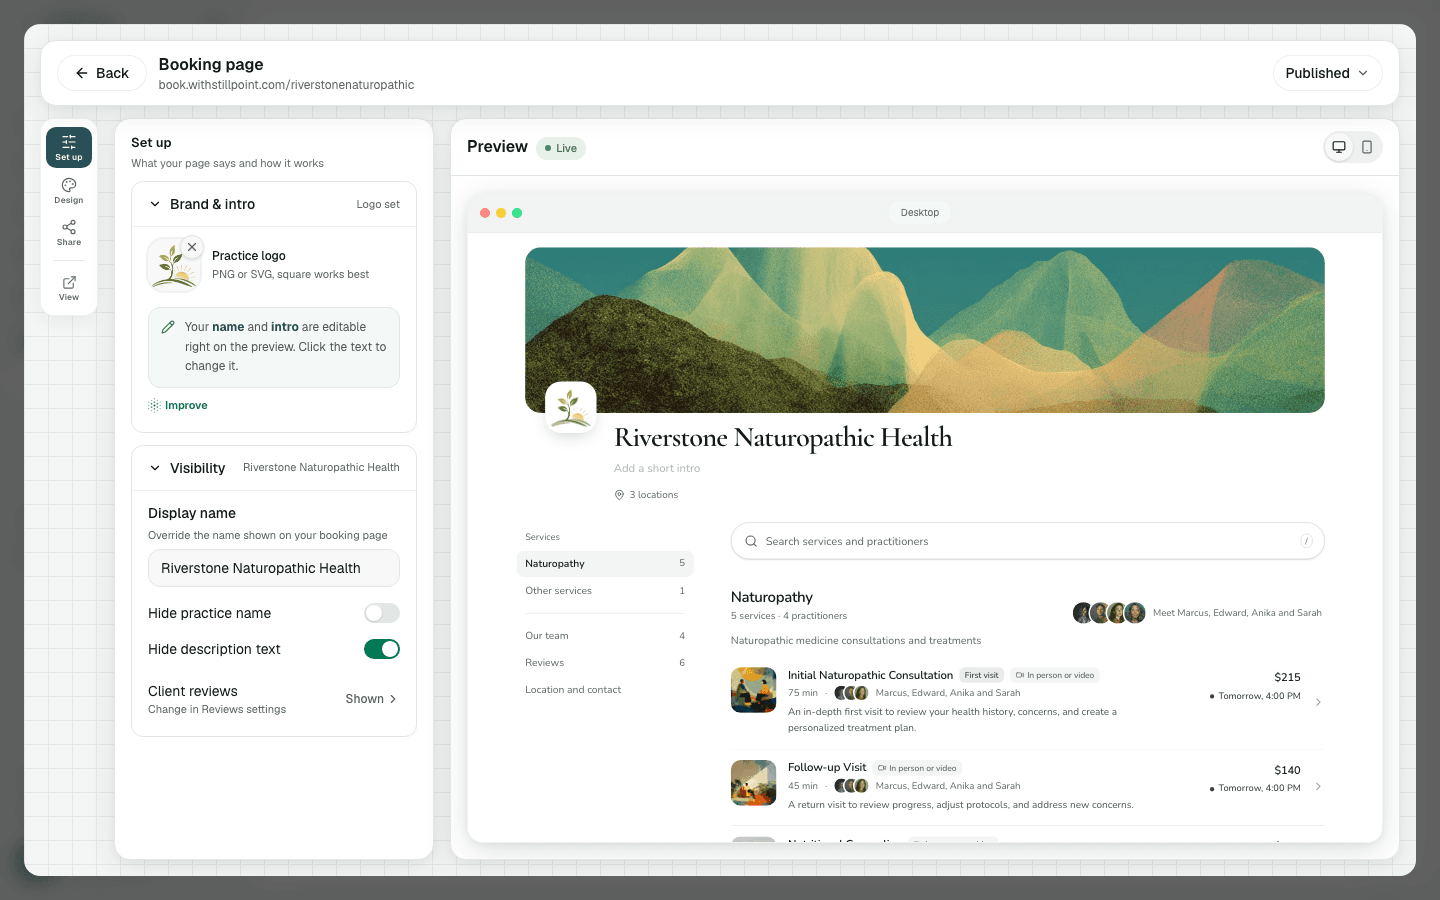This screenshot has height=900, width=1440.
Task: Click Initial Naturopathic Consultation thumbnail
Action: click(x=754, y=690)
